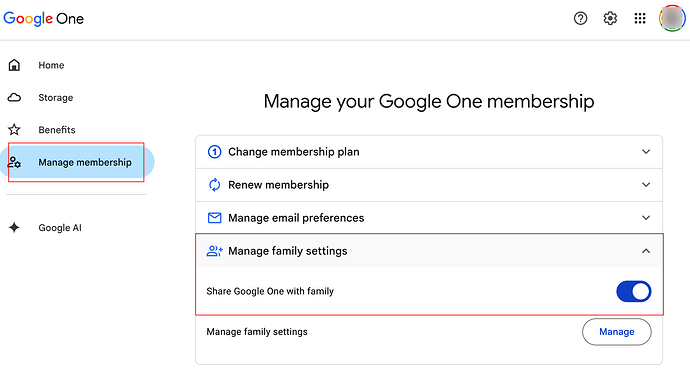690x371 pixels.
Task: Click the Manage button for family settings
Action: point(617,332)
